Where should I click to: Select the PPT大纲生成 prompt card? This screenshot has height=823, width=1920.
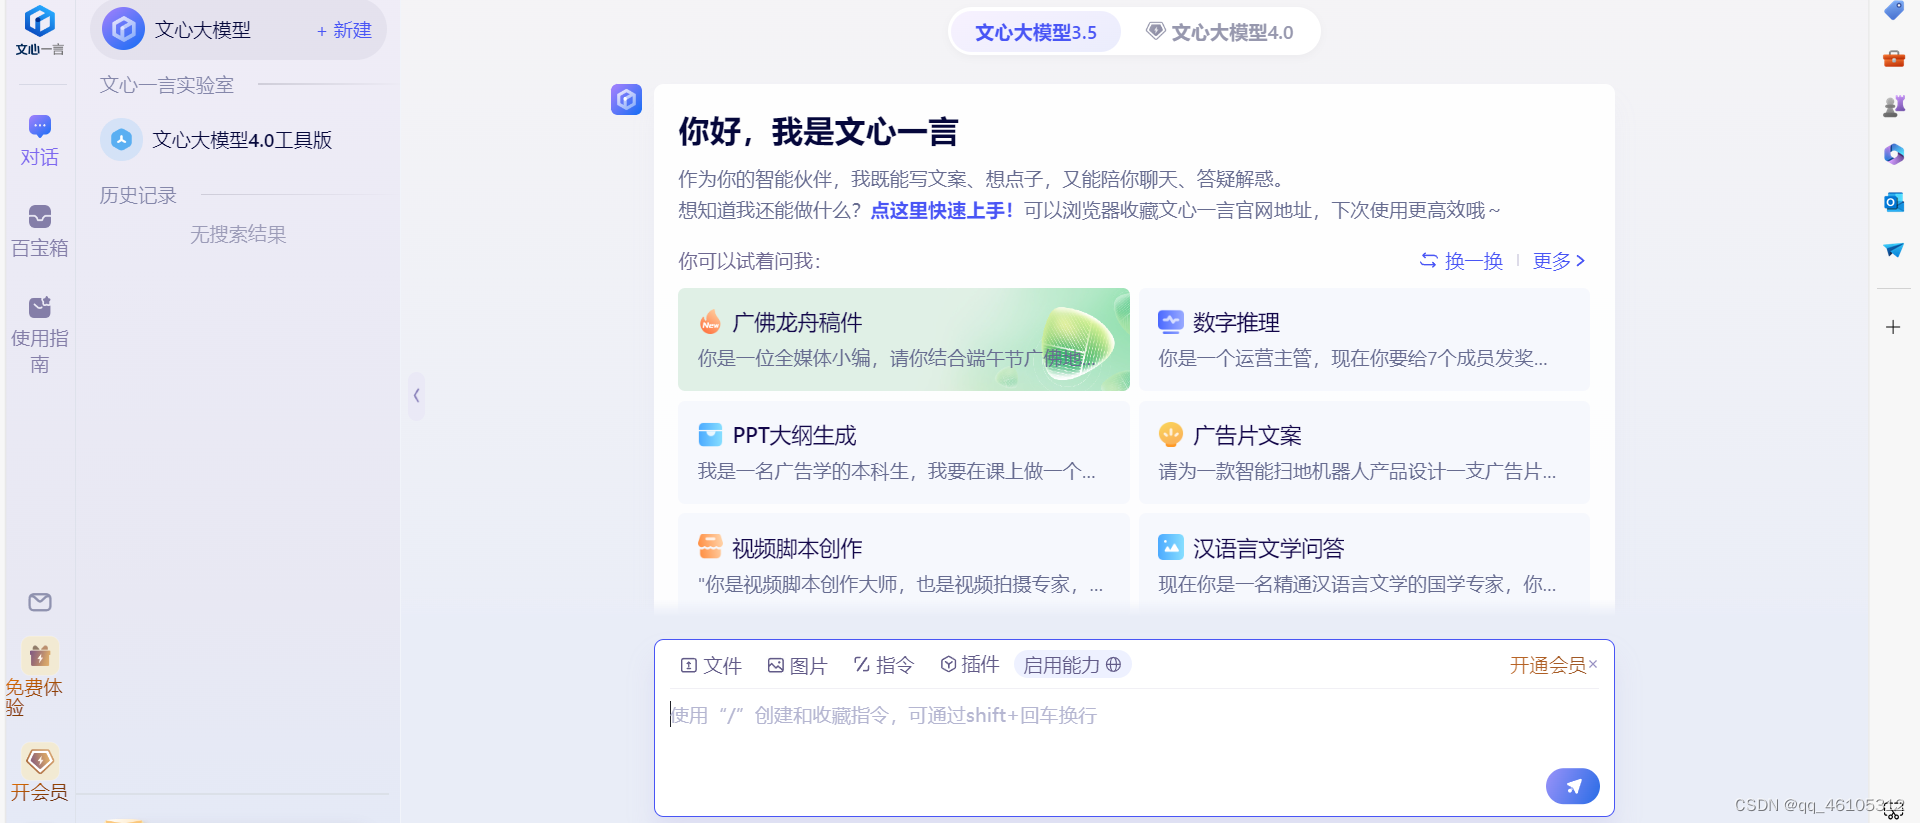tap(904, 452)
